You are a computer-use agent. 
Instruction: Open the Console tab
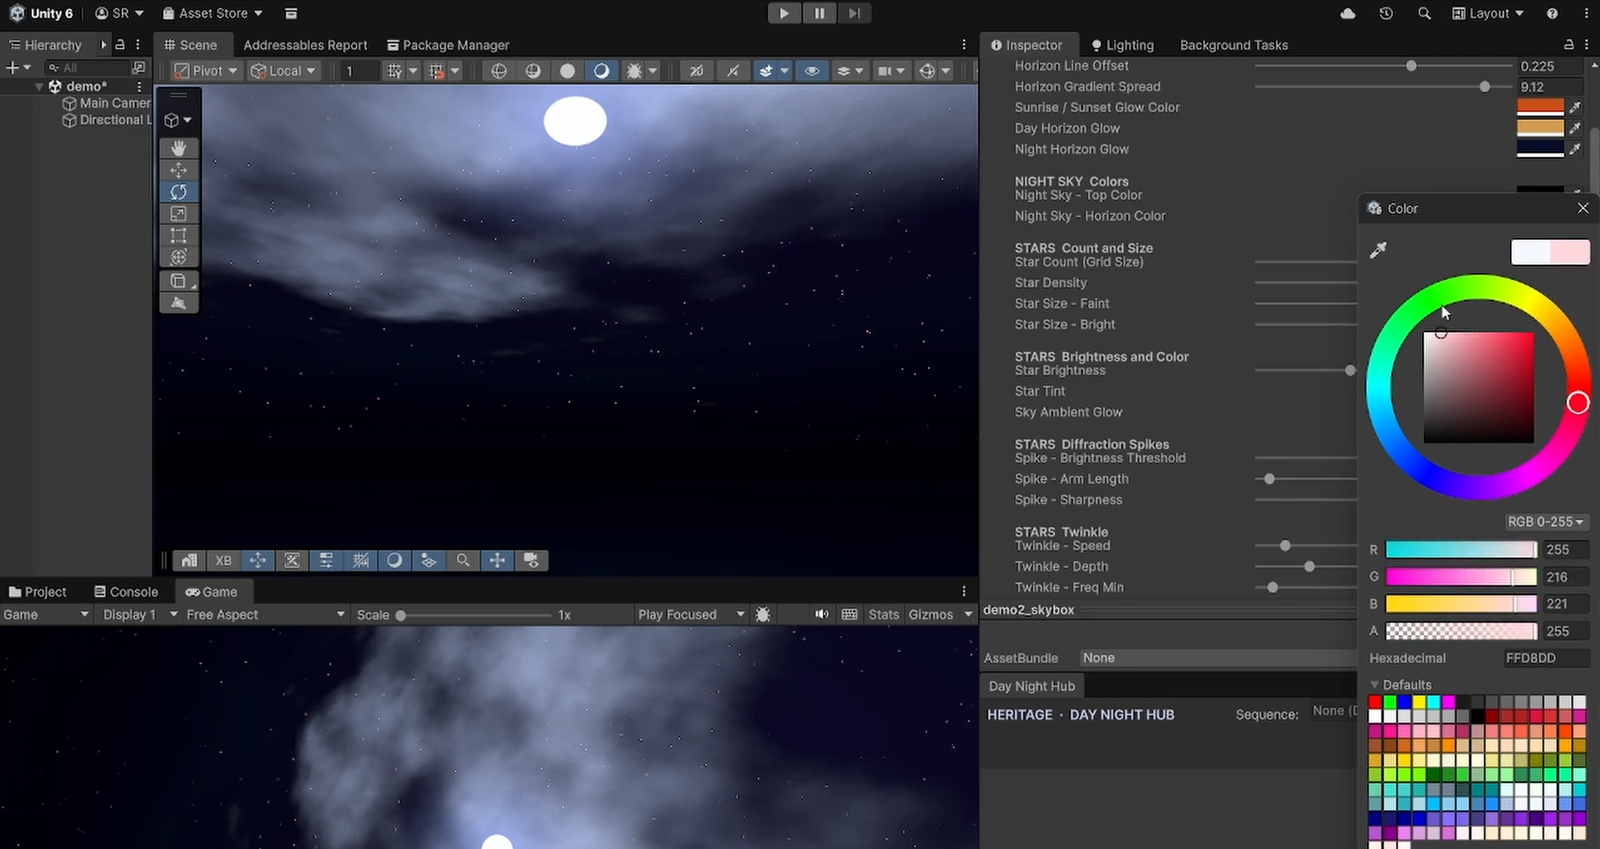click(x=126, y=592)
